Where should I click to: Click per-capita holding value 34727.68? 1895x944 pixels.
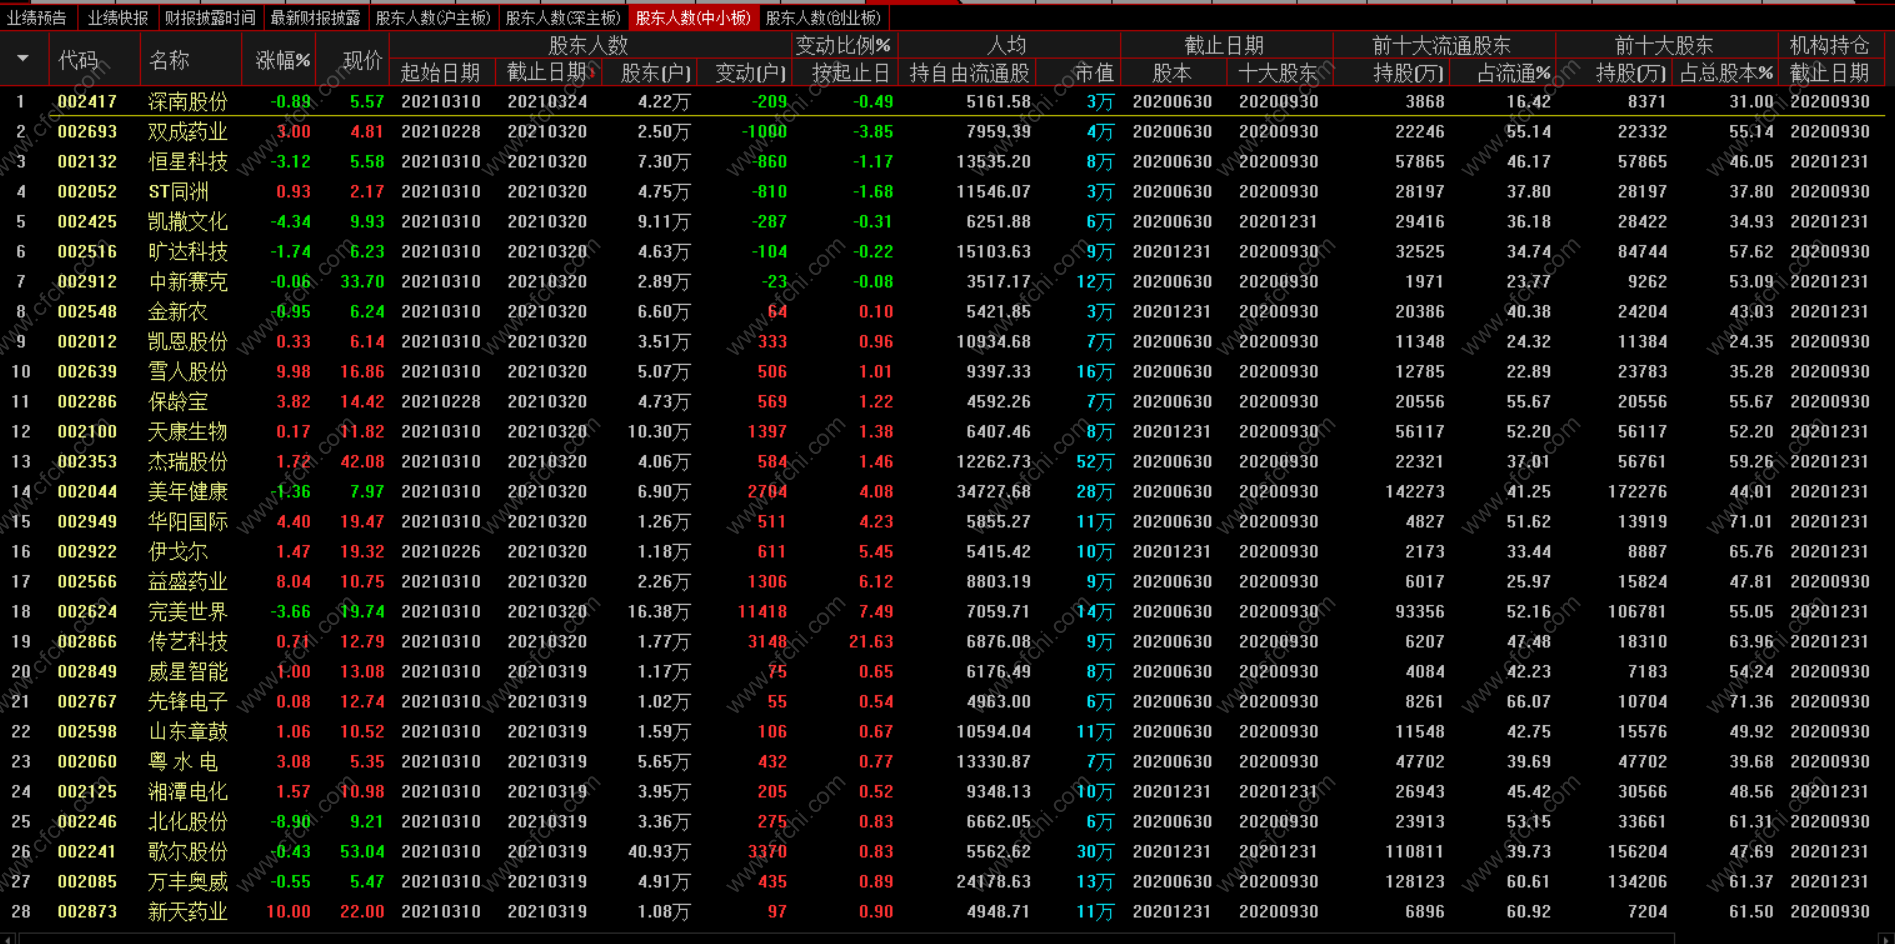pyautogui.click(x=993, y=492)
